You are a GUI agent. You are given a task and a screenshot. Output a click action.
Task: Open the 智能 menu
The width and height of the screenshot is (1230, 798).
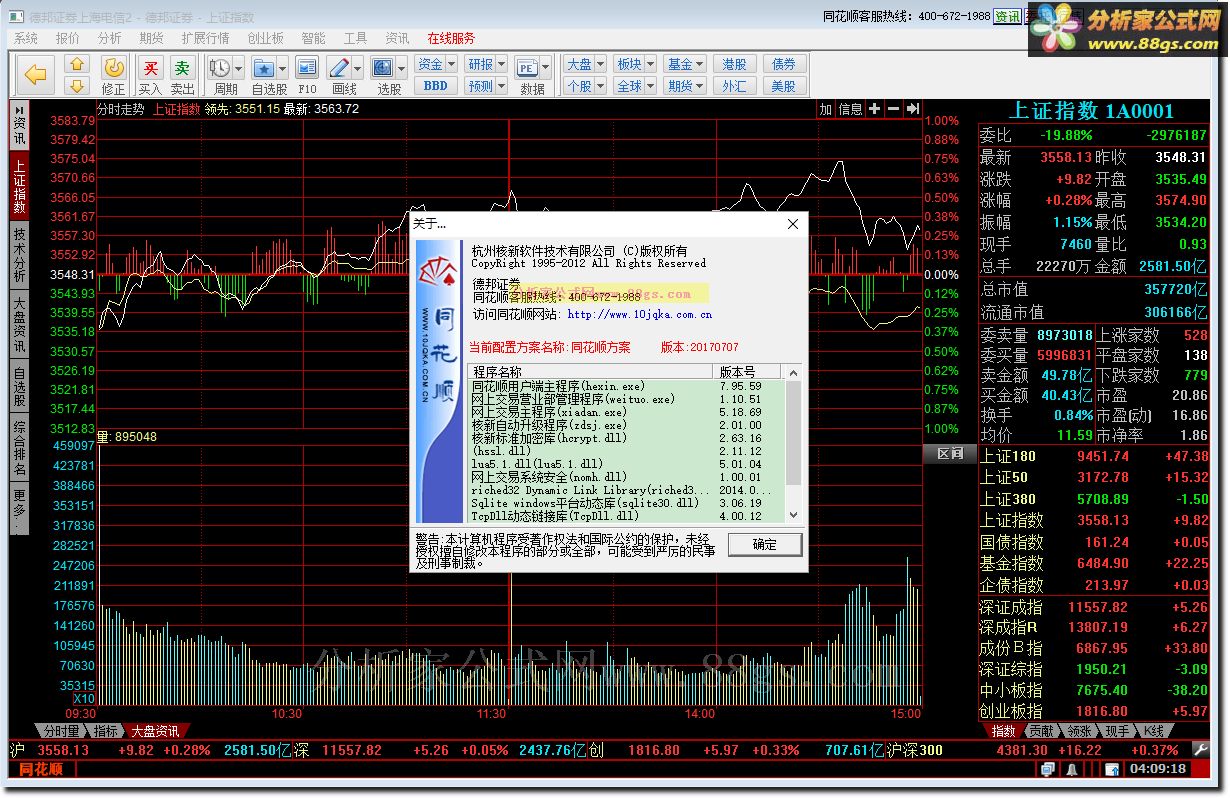(313, 38)
